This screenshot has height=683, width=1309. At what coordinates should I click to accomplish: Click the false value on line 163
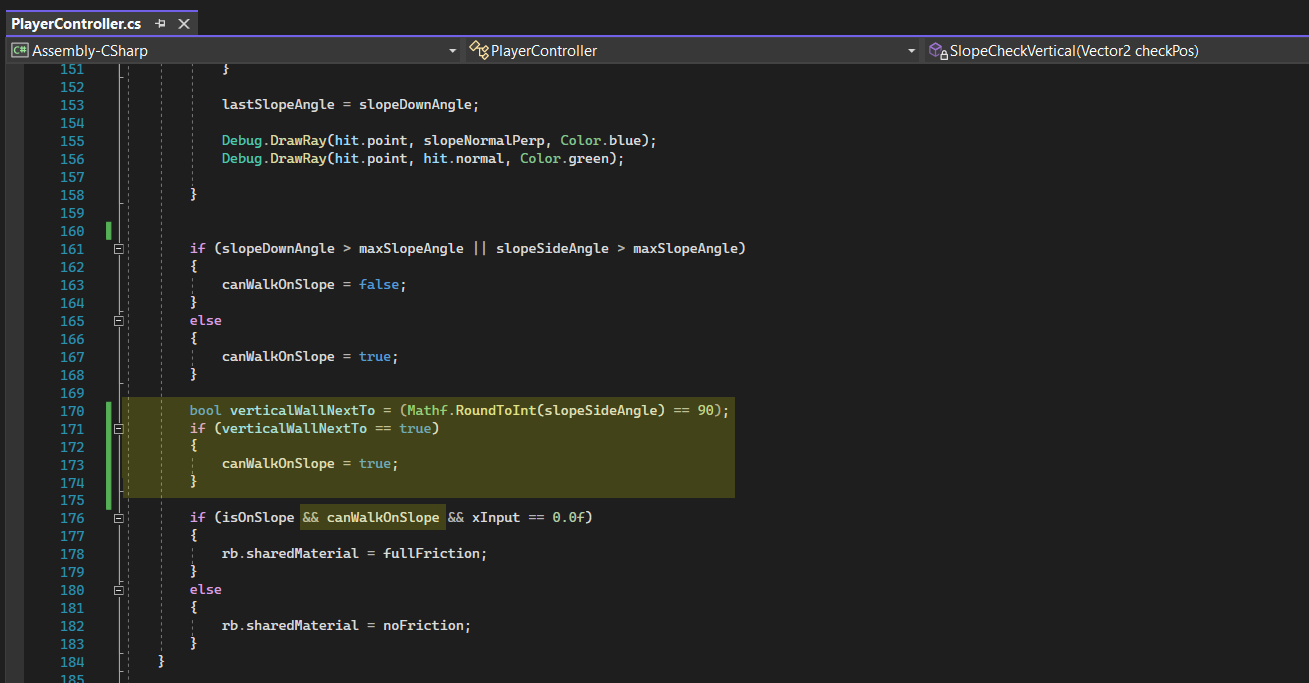379,284
